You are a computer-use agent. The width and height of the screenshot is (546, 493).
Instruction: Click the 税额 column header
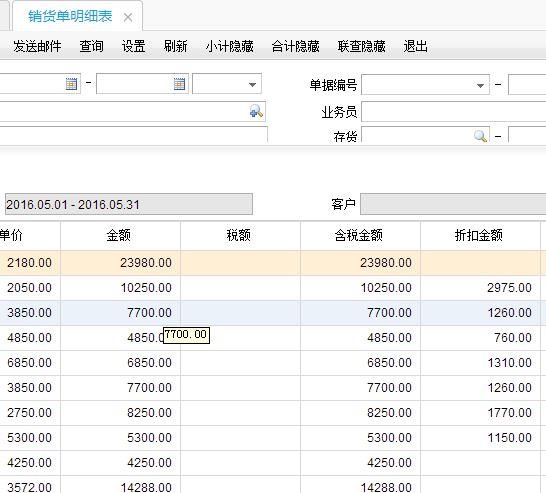click(240, 235)
